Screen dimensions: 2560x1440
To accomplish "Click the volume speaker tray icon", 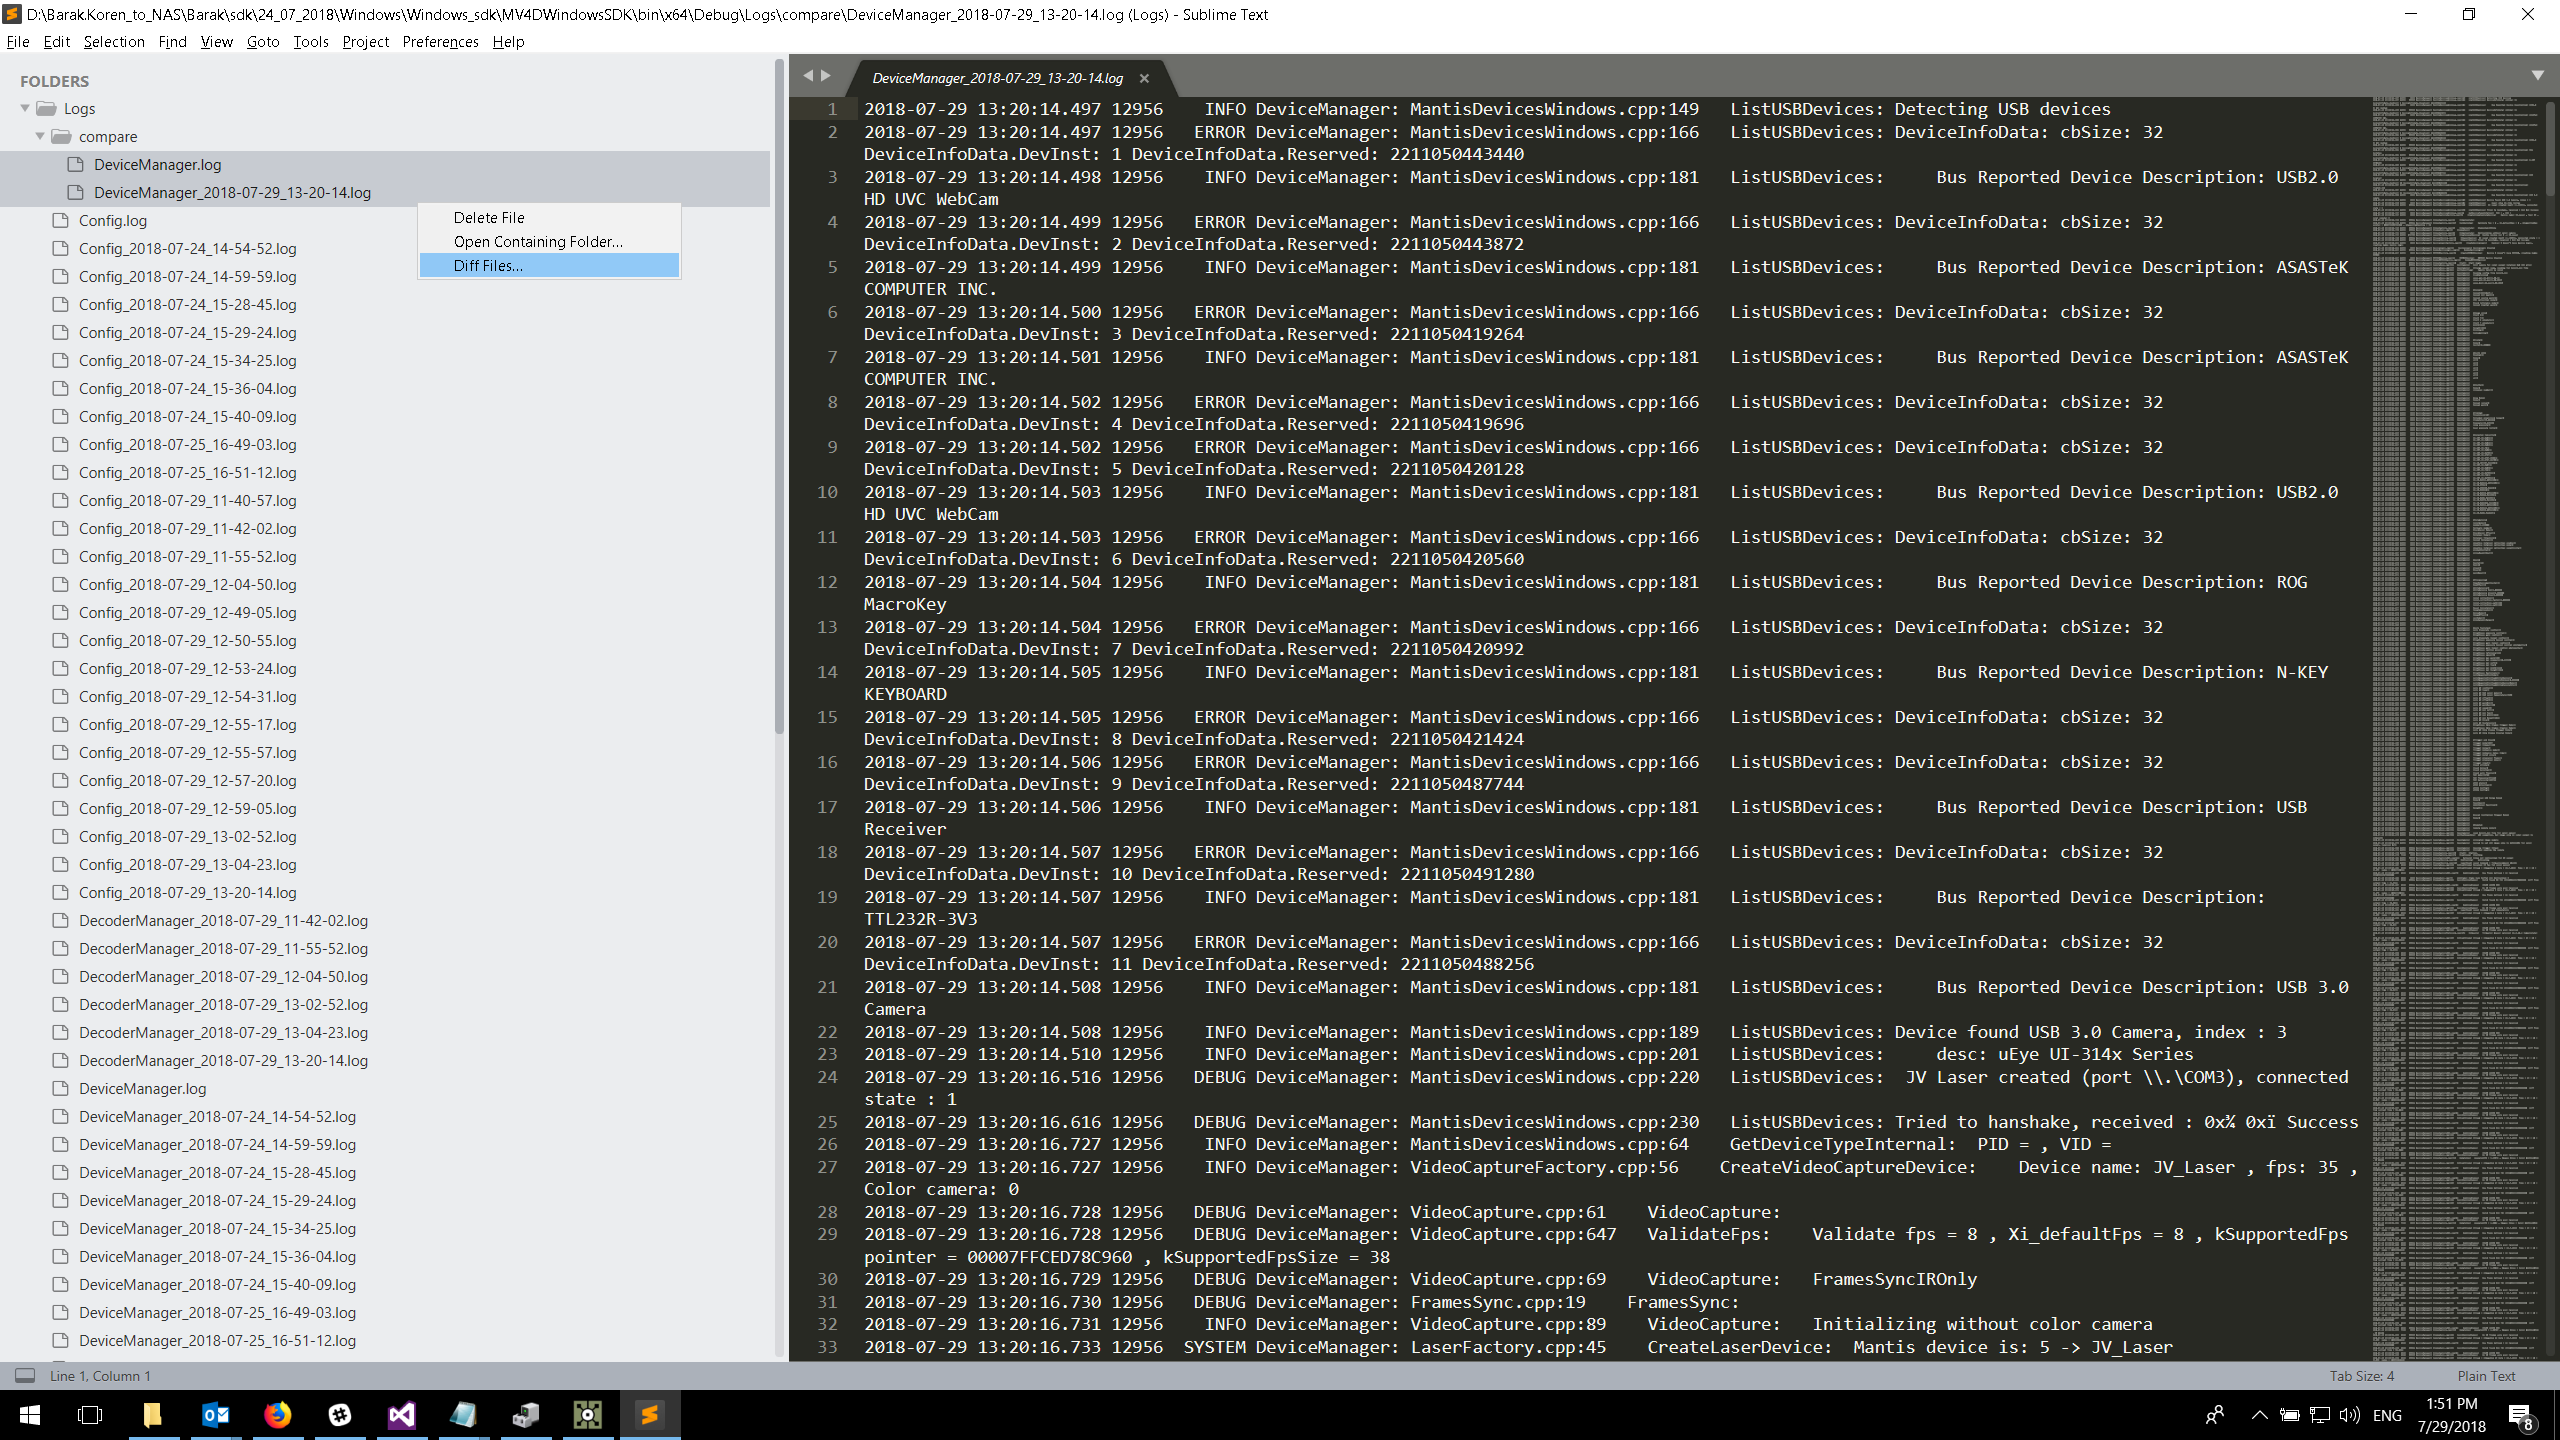I will click(2350, 1415).
